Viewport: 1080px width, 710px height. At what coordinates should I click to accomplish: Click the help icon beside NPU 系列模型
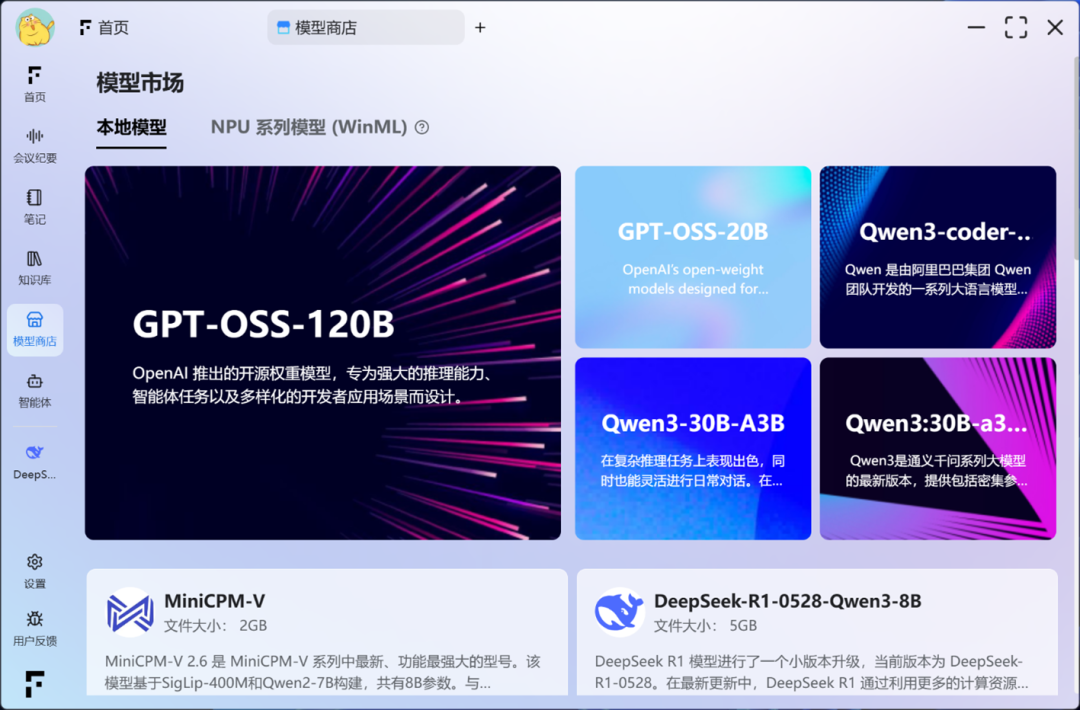point(422,127)
